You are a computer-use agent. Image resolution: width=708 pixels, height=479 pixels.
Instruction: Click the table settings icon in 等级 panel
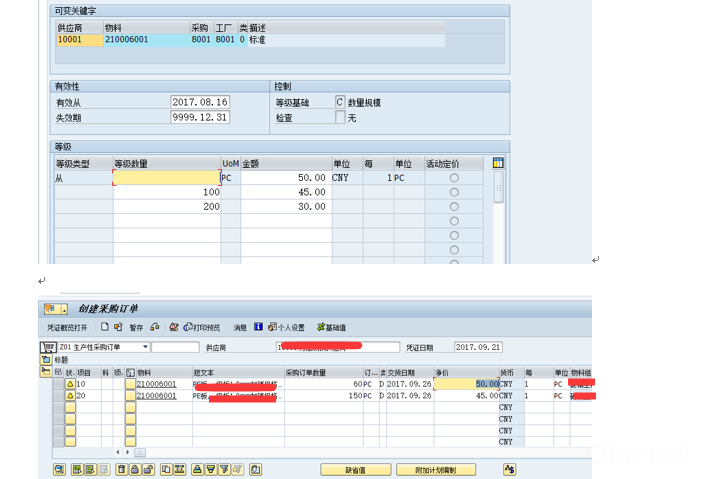click(x=498, y=163)
